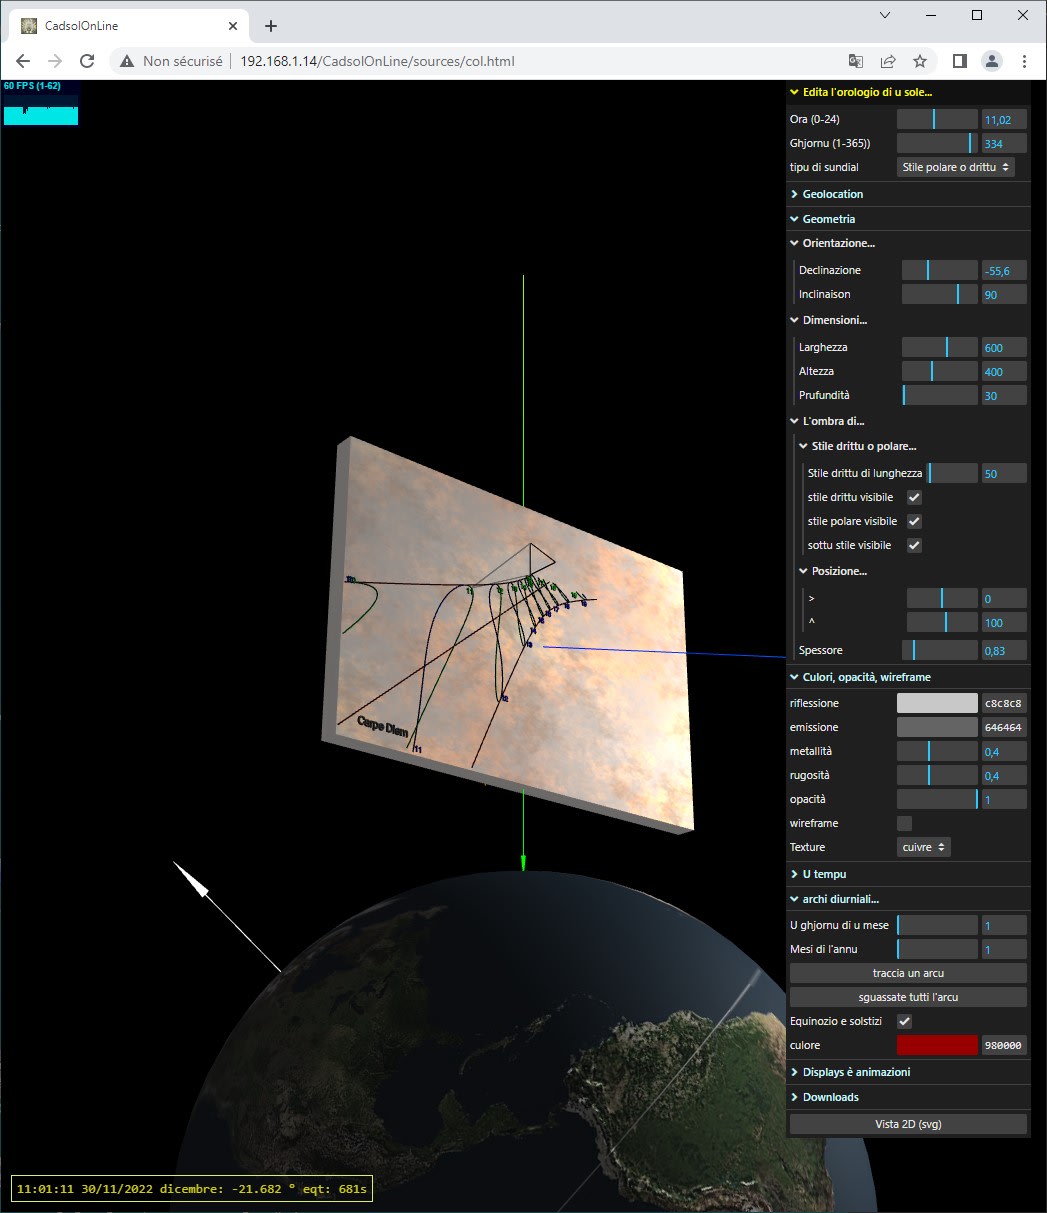Click the riflessione color swatch
1047x1213 pixels.
click(937, 703)
